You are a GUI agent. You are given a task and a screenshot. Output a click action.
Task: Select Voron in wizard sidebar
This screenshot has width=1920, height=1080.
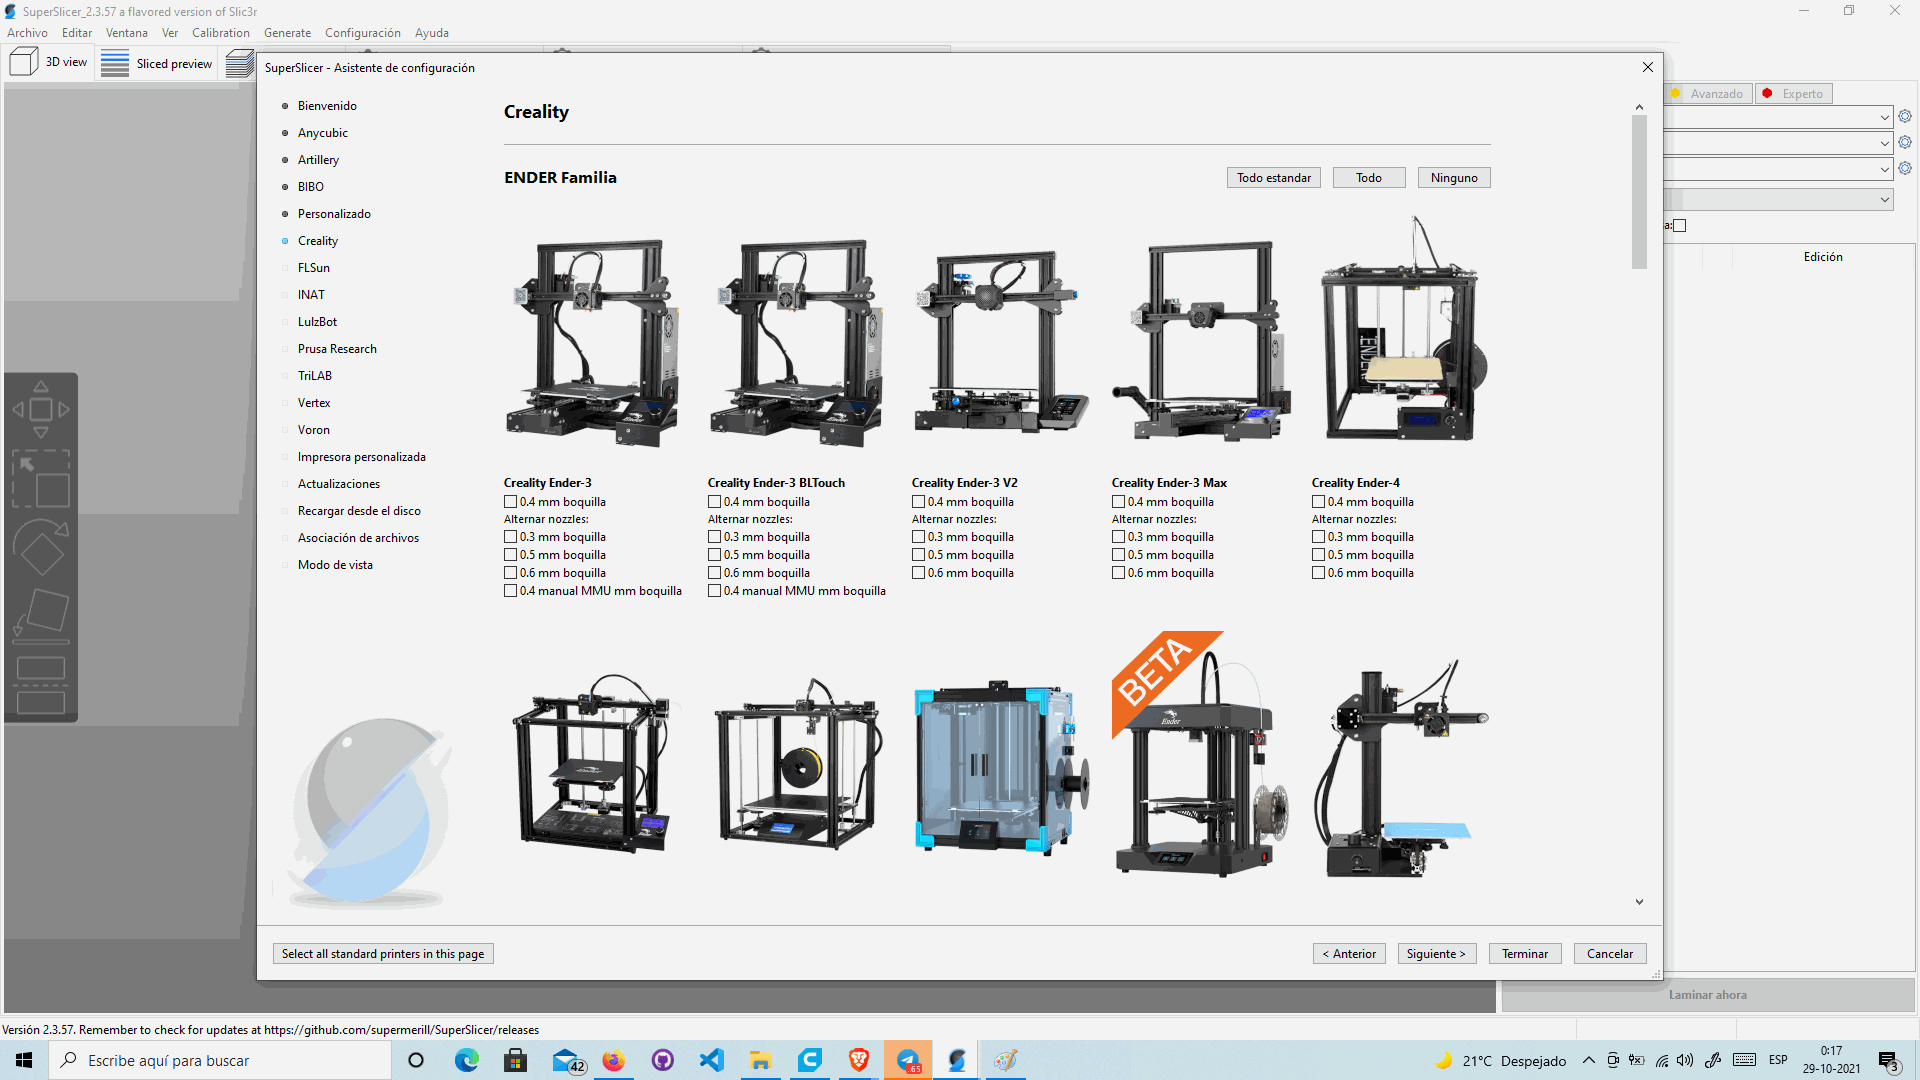point(313,430)
